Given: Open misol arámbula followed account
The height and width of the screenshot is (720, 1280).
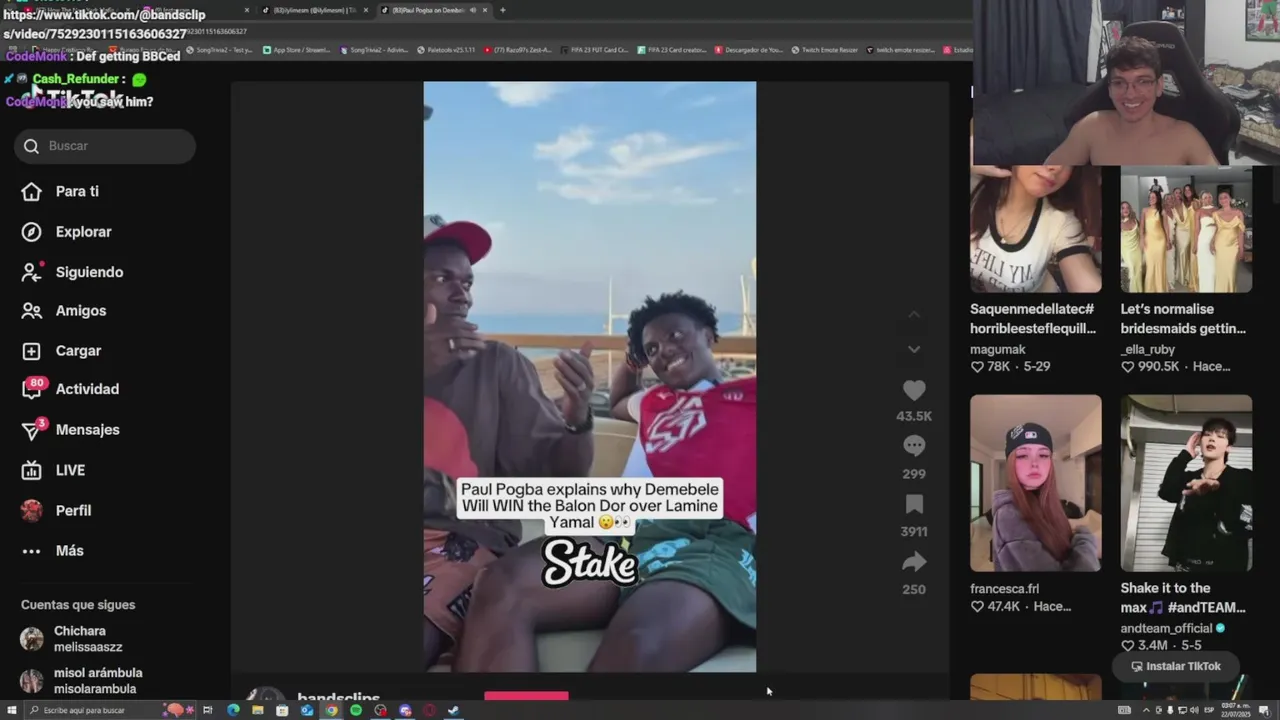Looking at the screenshot, I should tap(82, 681).
